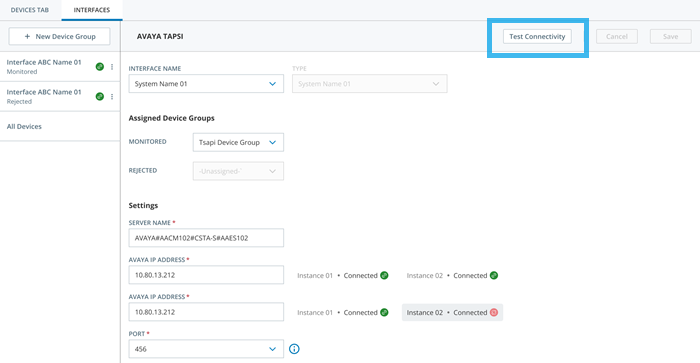
Task: Click the Cancel button
Action: tap(617, 37)
